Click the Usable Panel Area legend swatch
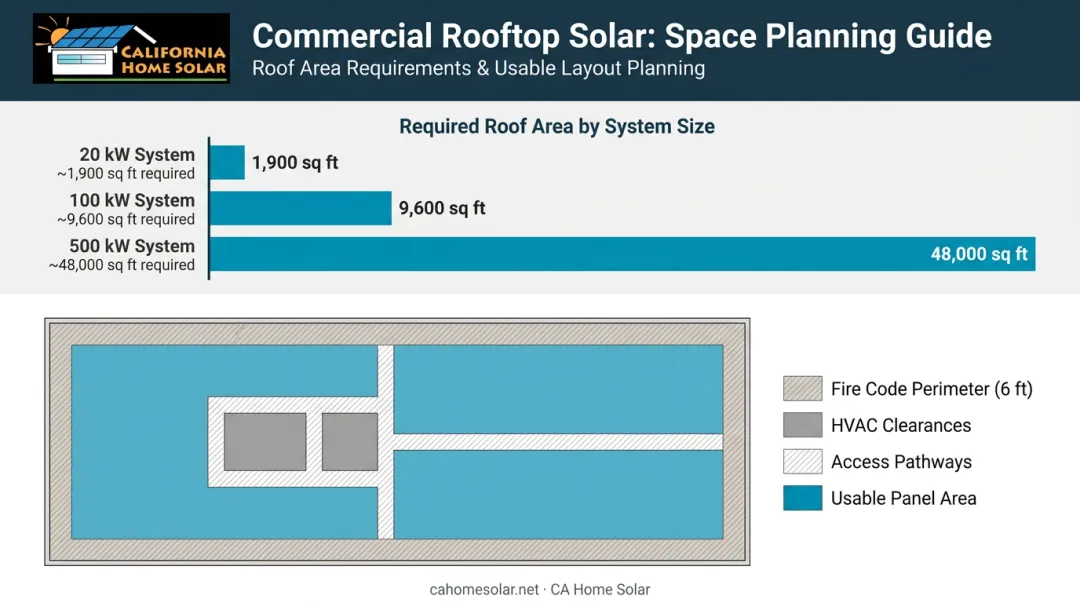1080x603 pixels. pyautogui.click(x=802, y=498)
